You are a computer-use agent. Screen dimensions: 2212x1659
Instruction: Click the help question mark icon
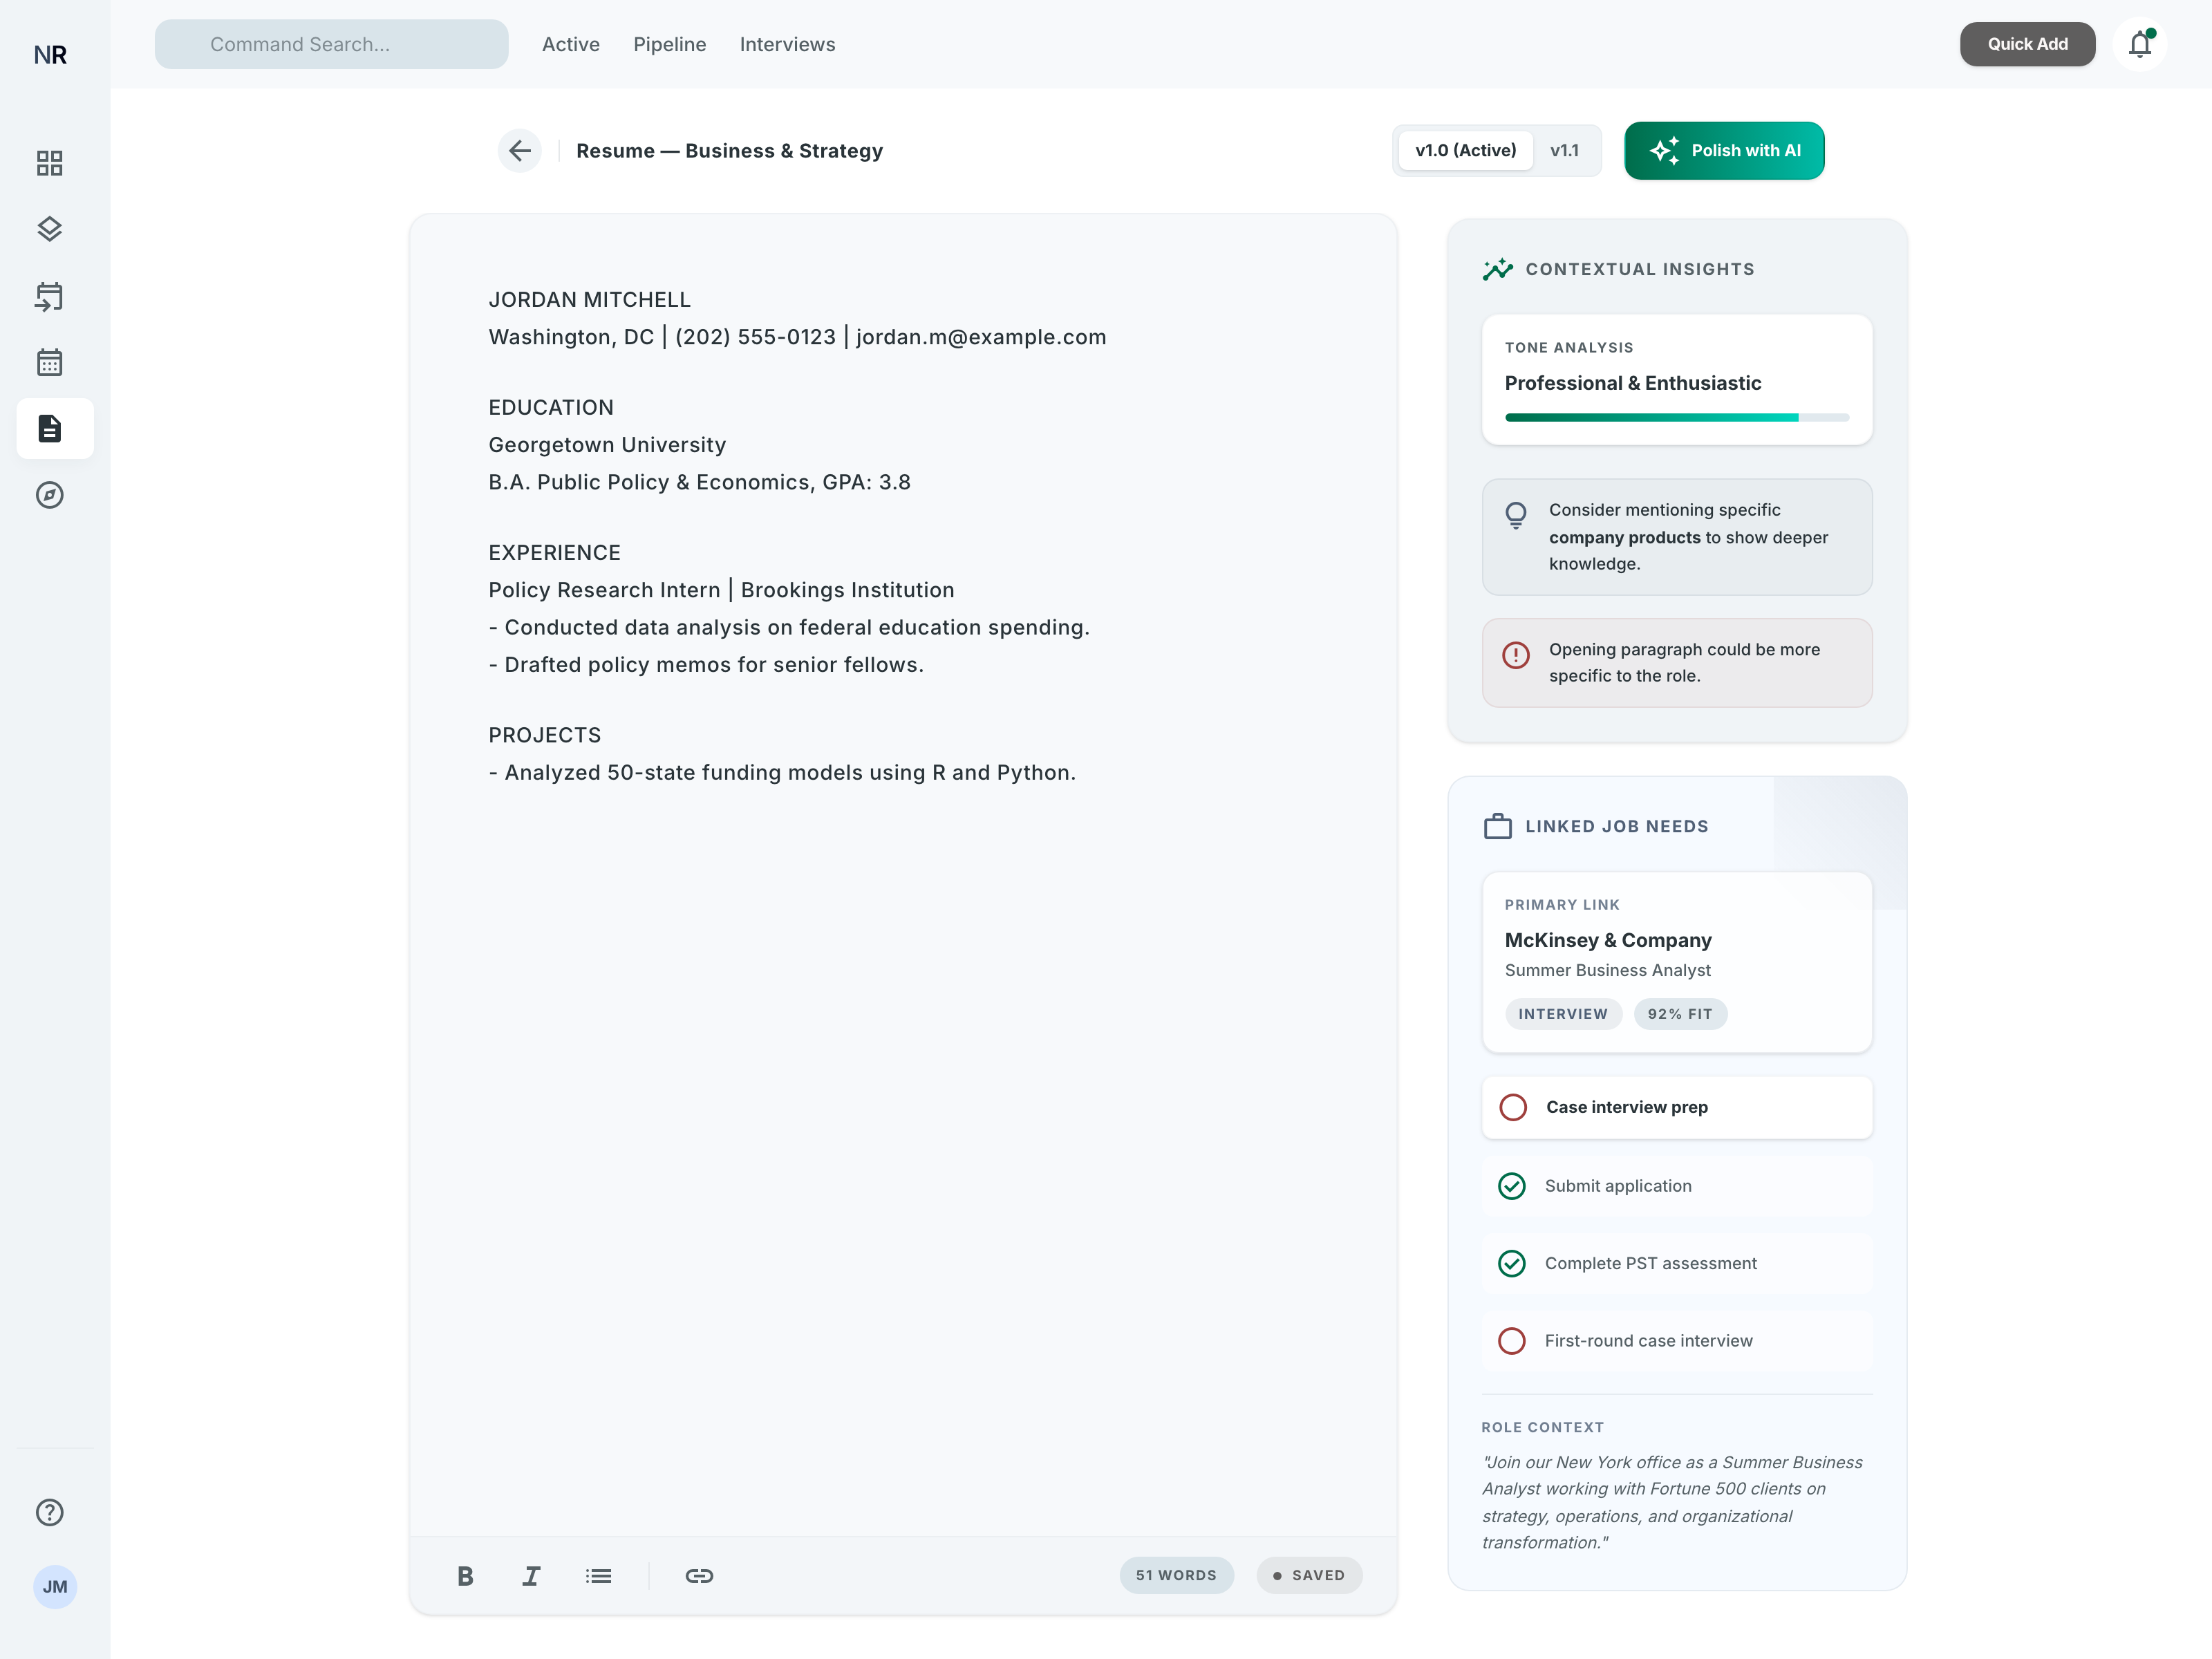49,1512
